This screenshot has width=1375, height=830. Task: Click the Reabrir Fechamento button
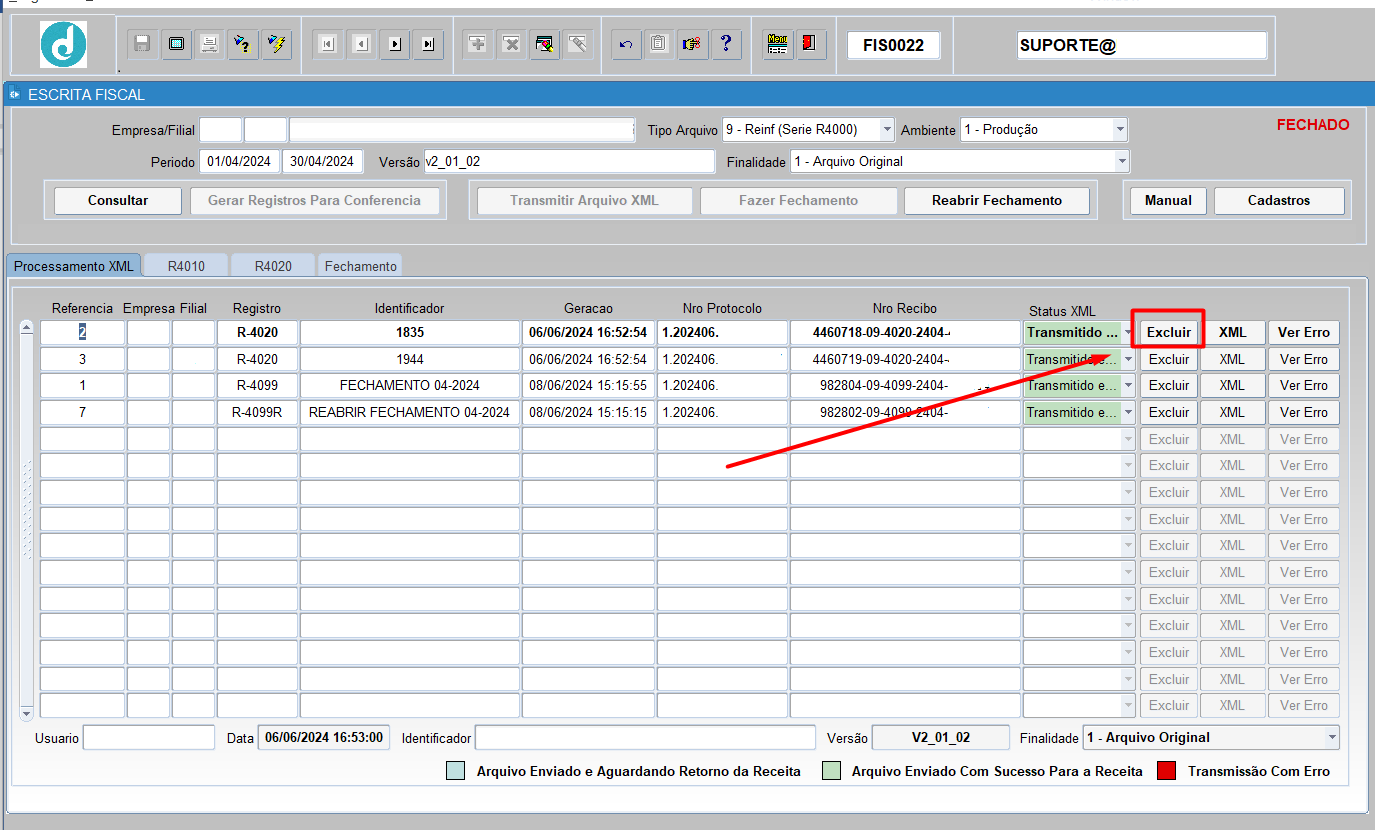point(997,200)
